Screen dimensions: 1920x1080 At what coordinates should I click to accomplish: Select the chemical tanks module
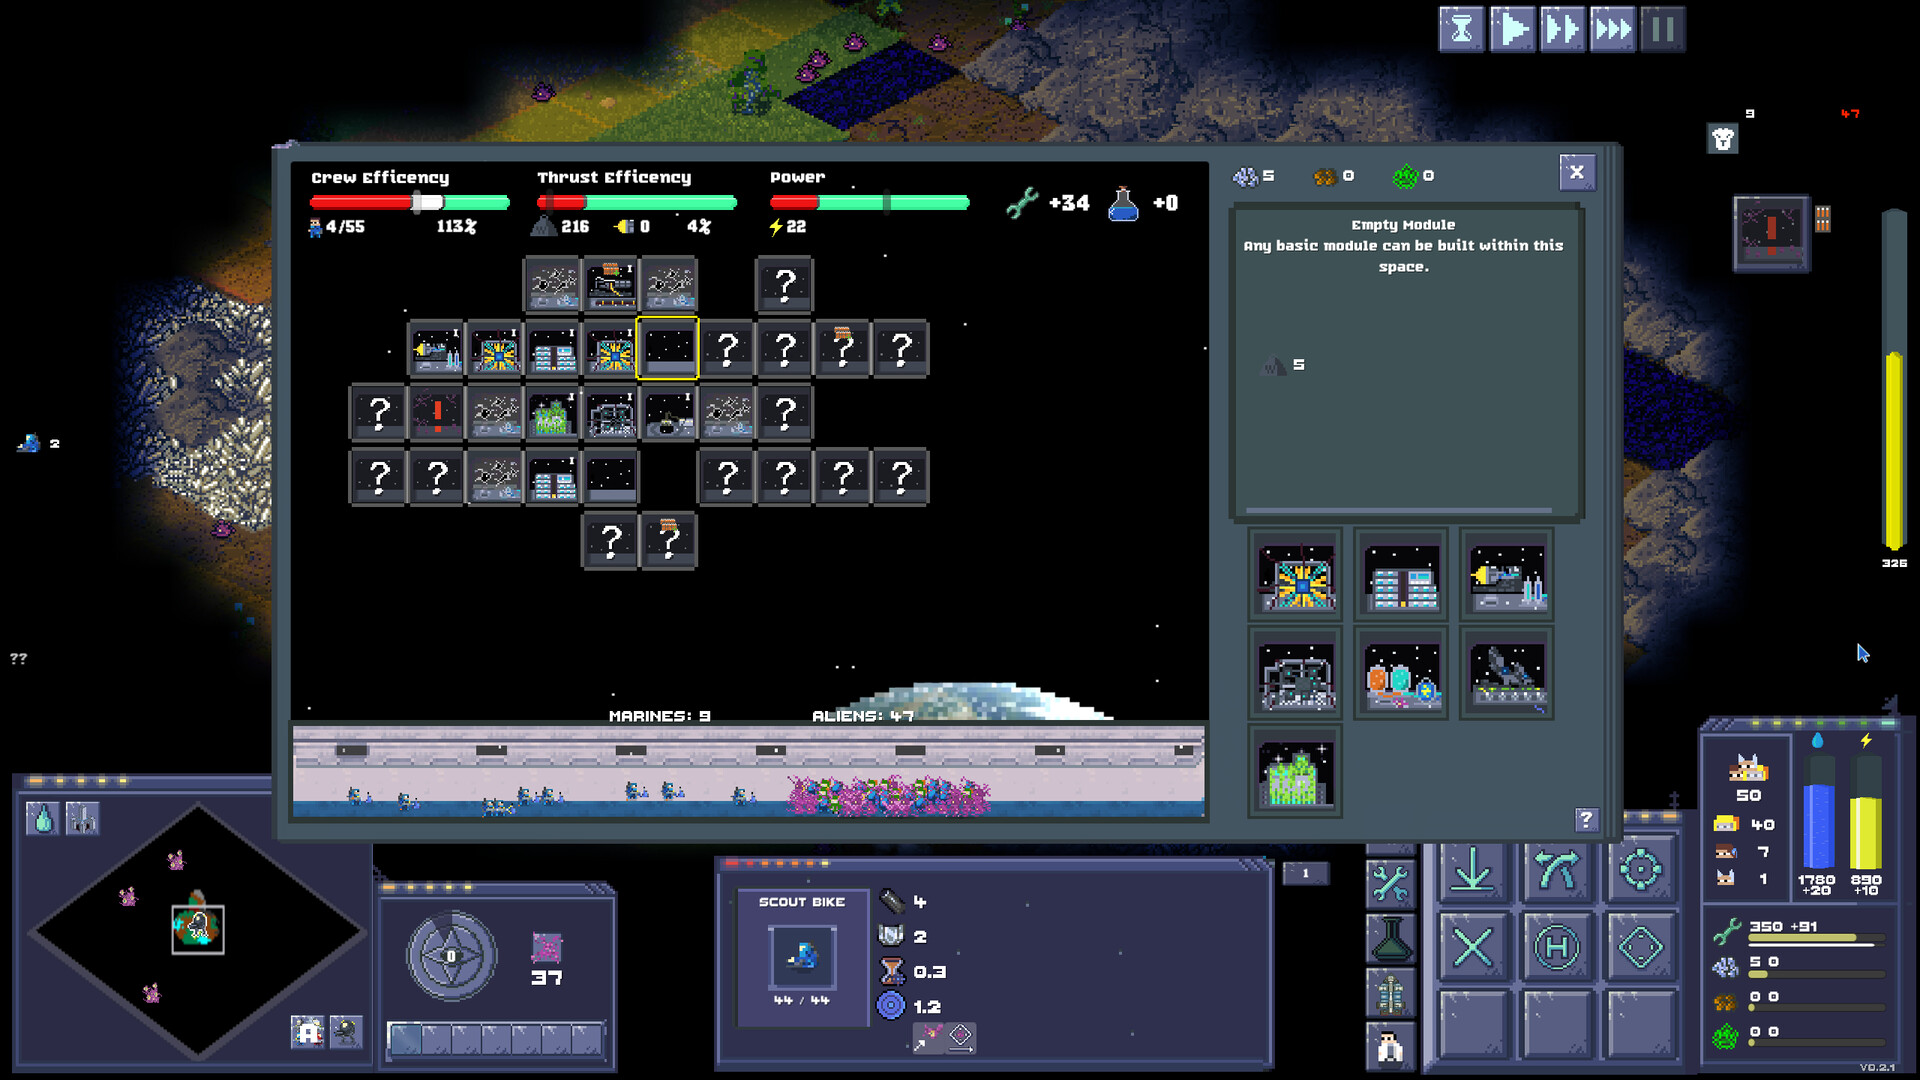(1400, 675)
